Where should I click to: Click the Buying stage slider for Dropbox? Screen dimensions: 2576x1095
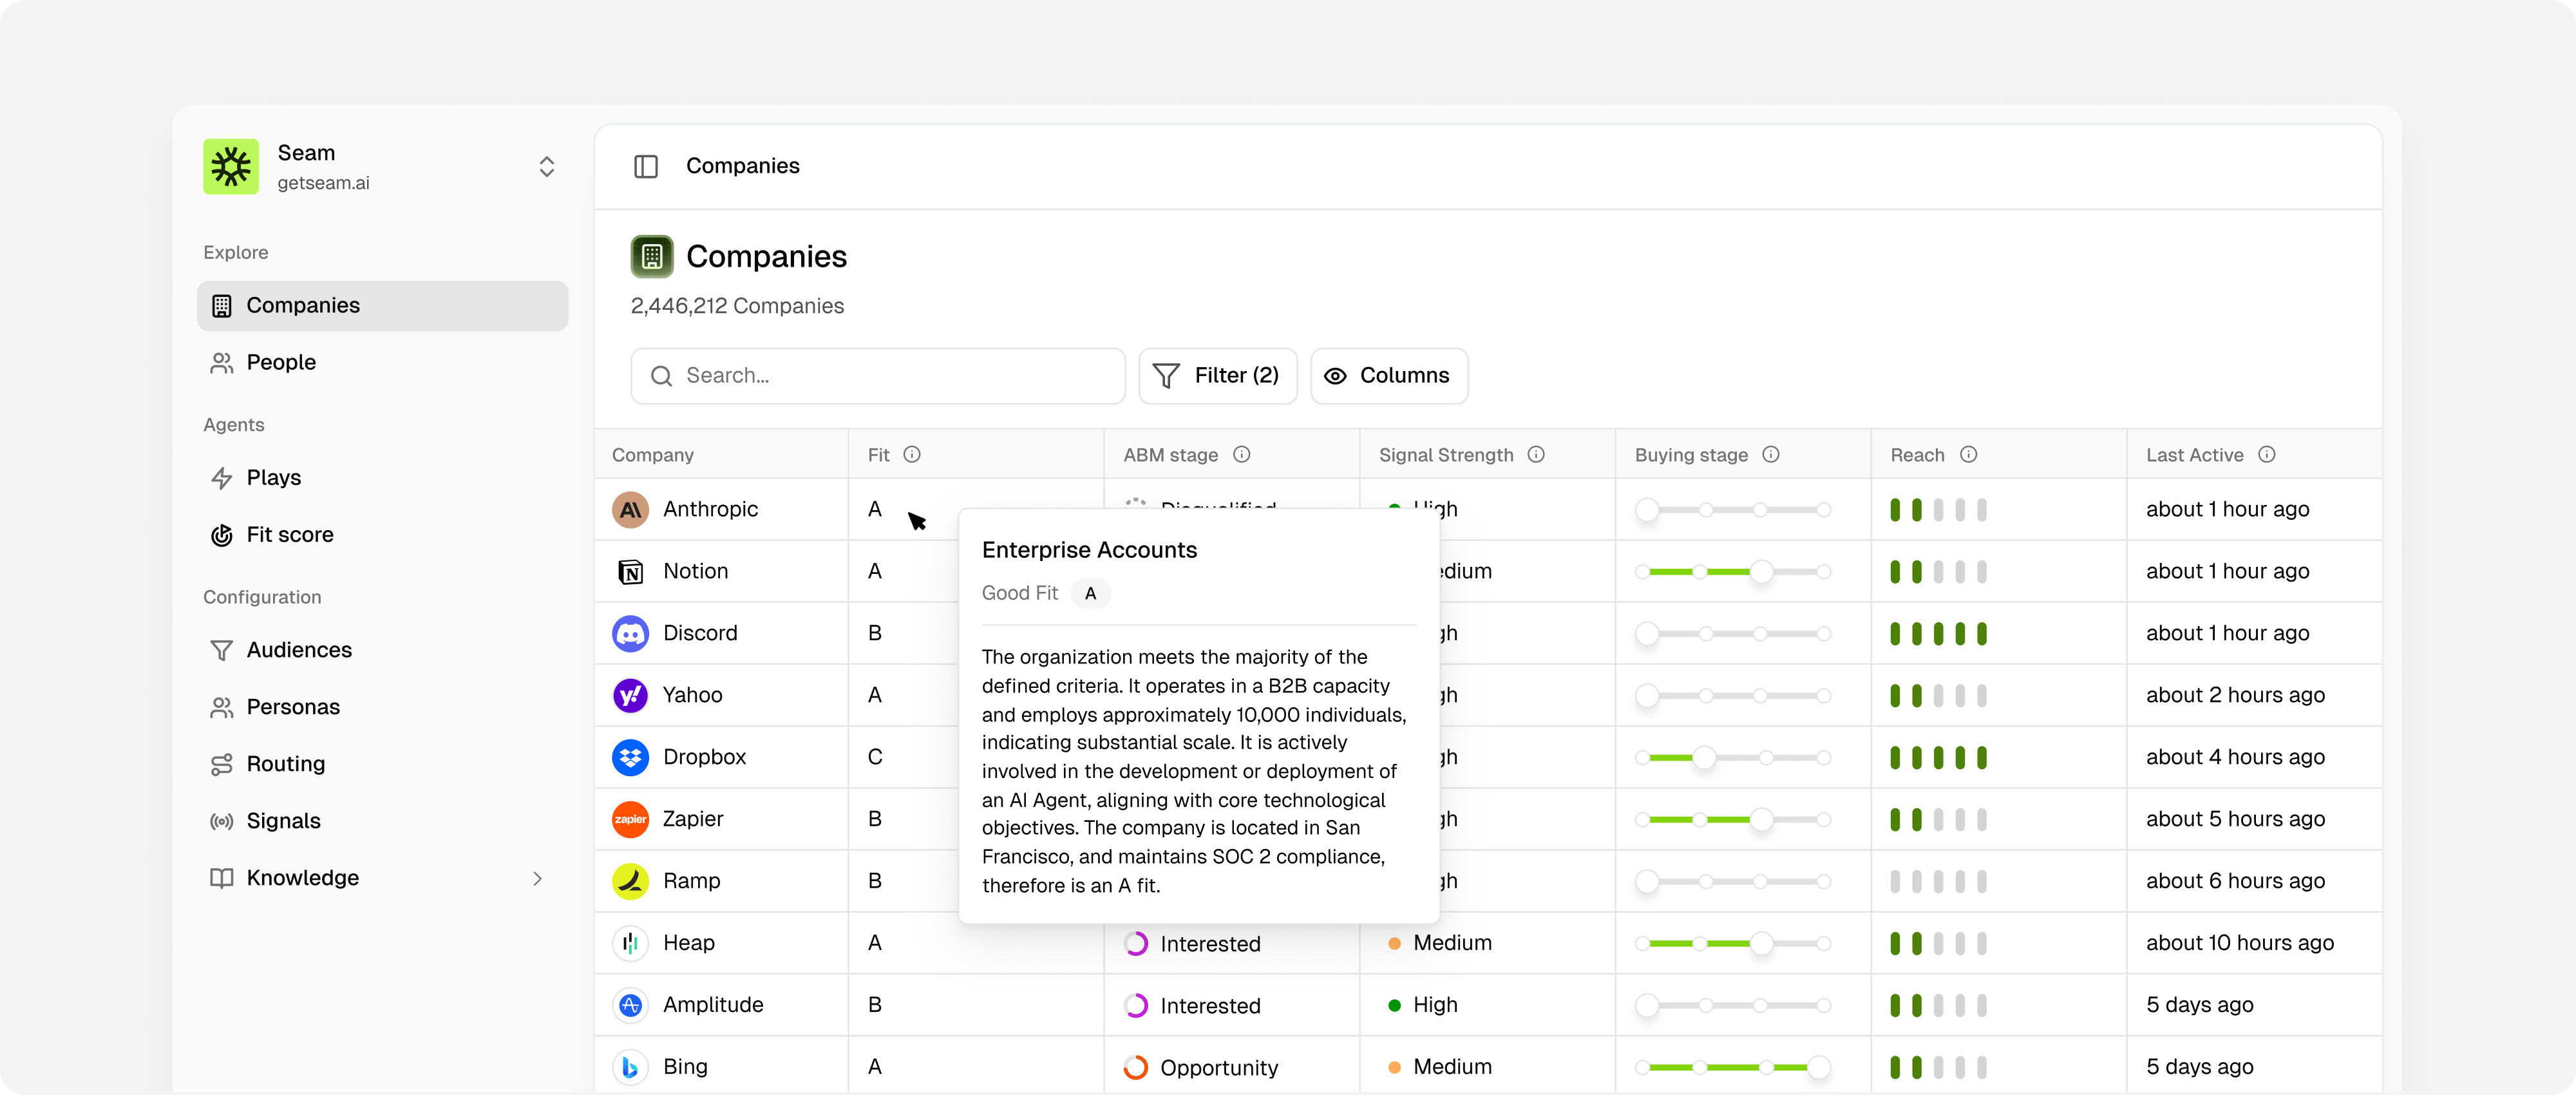tap(1733, 758)
